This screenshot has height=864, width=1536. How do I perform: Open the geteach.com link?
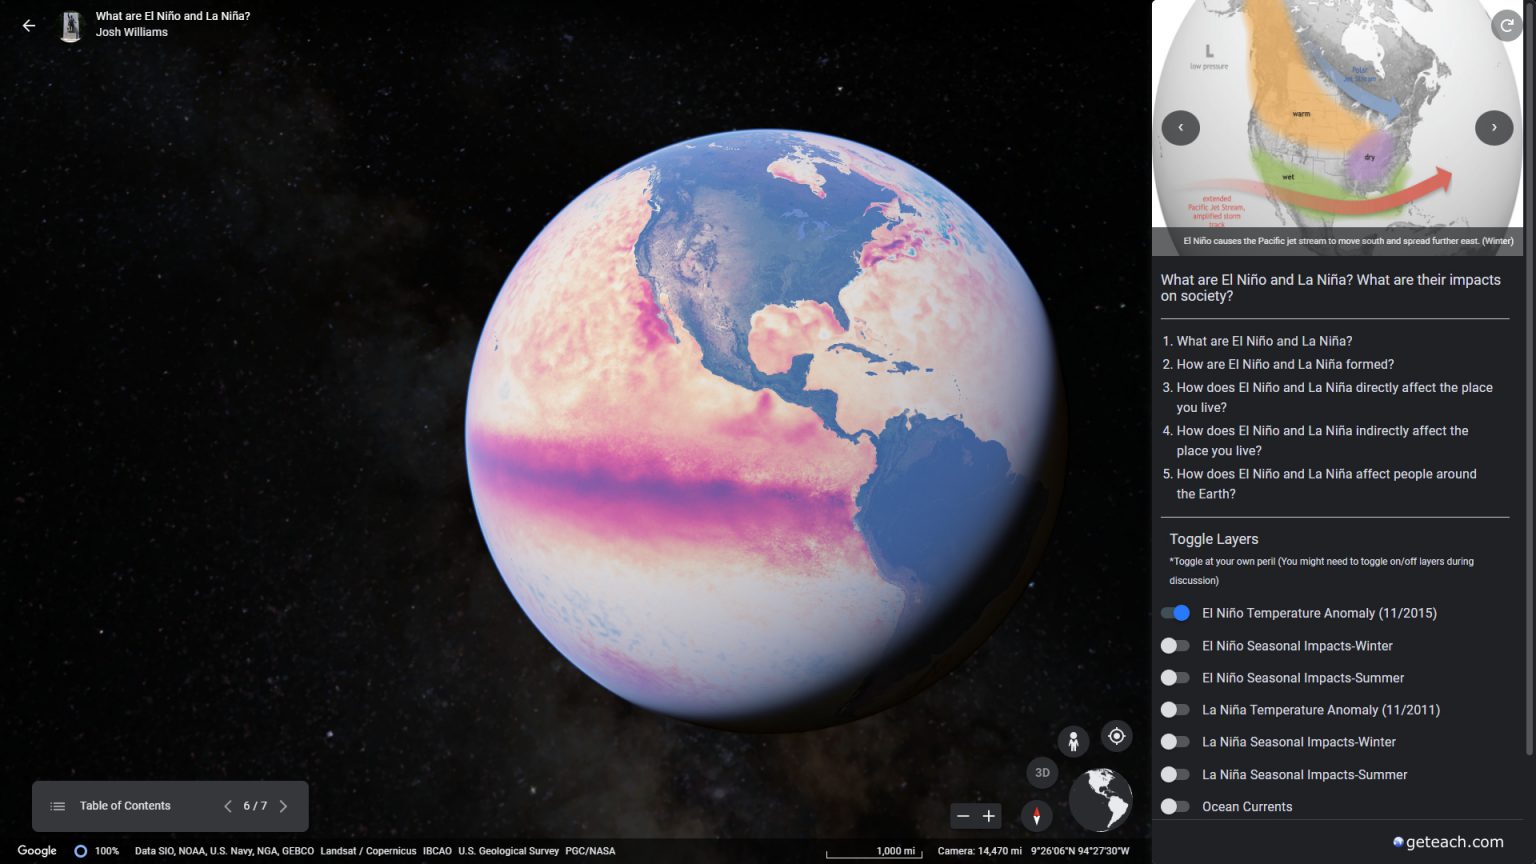coord(1453,842)
